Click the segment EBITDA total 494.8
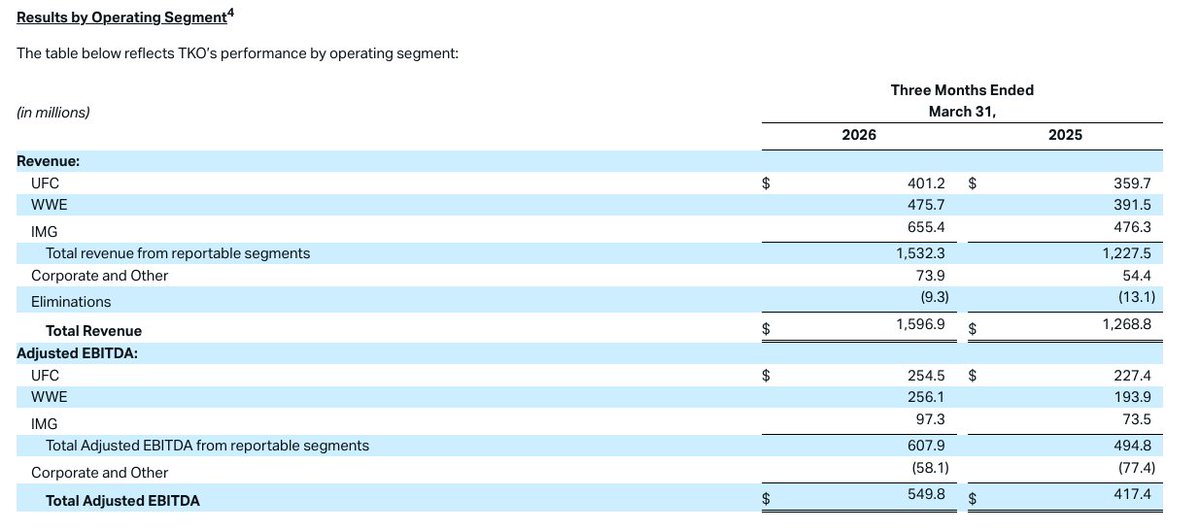The height and width of the screenshot is (531, 1200). click(x=1132, y=445)
